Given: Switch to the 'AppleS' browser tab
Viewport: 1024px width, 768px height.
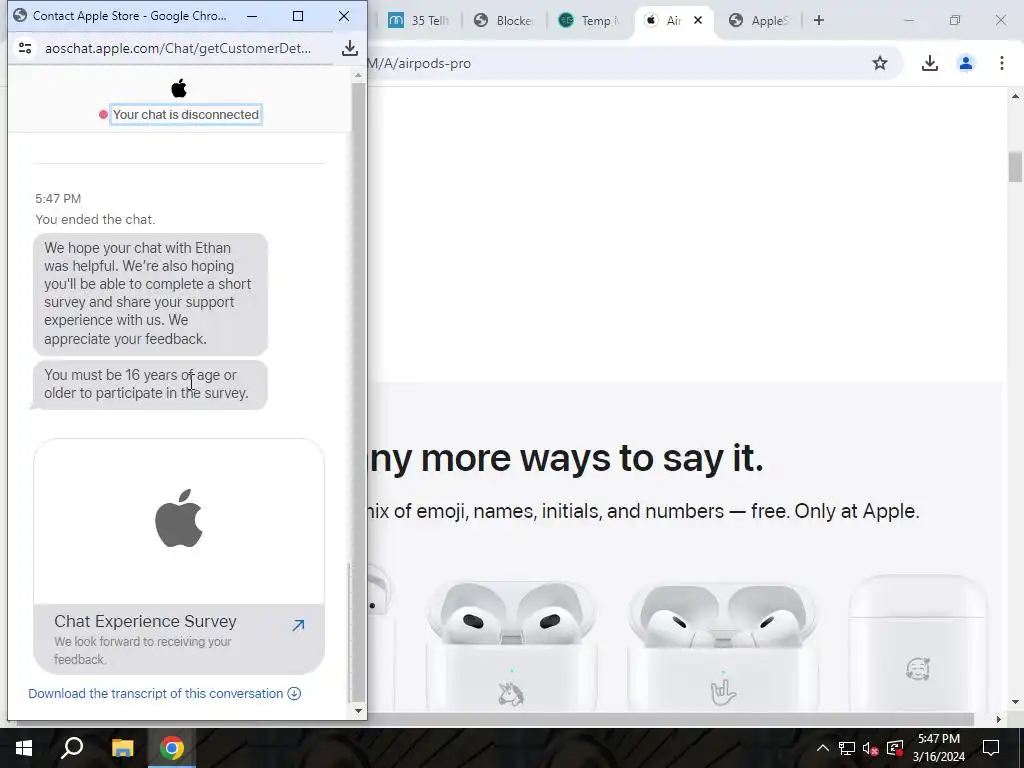Looking at the screenshot, I should (x=759, y=20).
